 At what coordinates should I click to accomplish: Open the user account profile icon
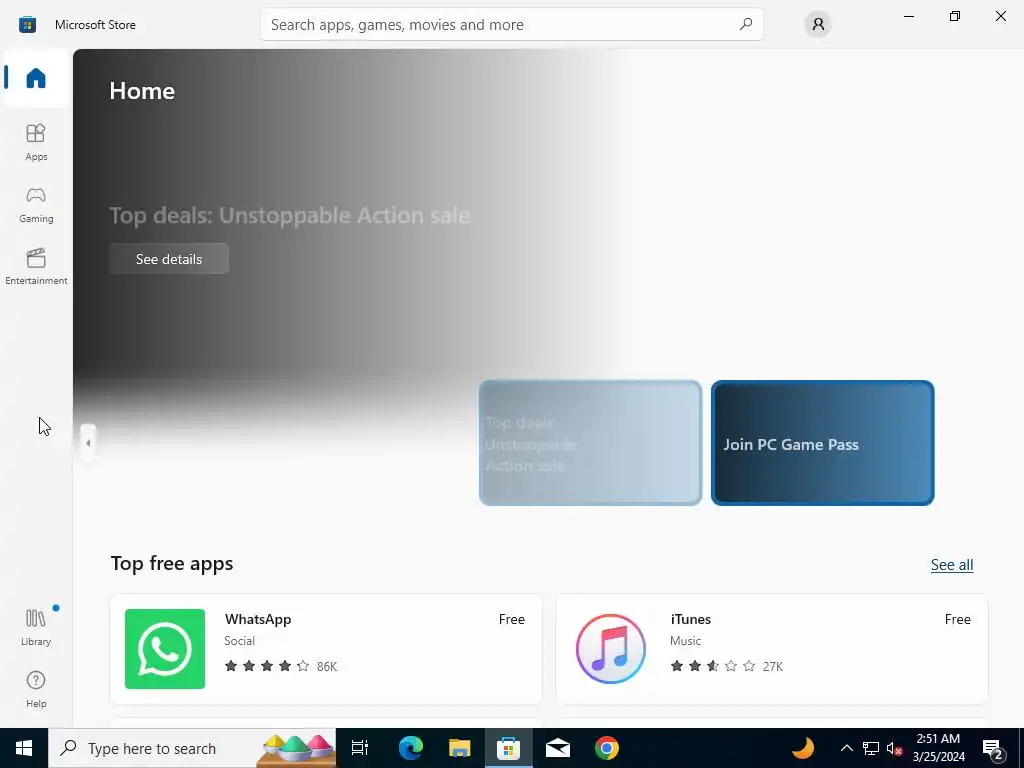click(818, 24)
